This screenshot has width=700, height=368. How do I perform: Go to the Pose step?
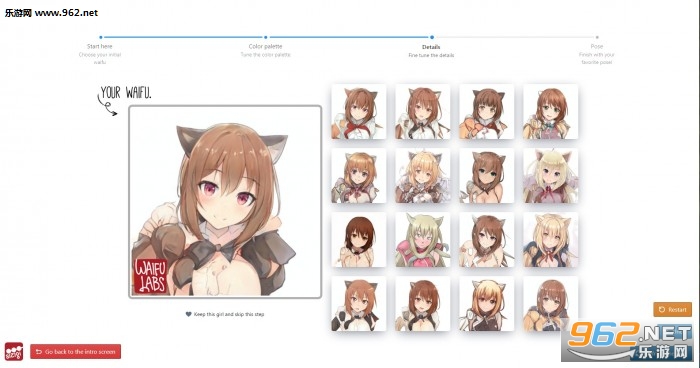(x=596, y=46)
